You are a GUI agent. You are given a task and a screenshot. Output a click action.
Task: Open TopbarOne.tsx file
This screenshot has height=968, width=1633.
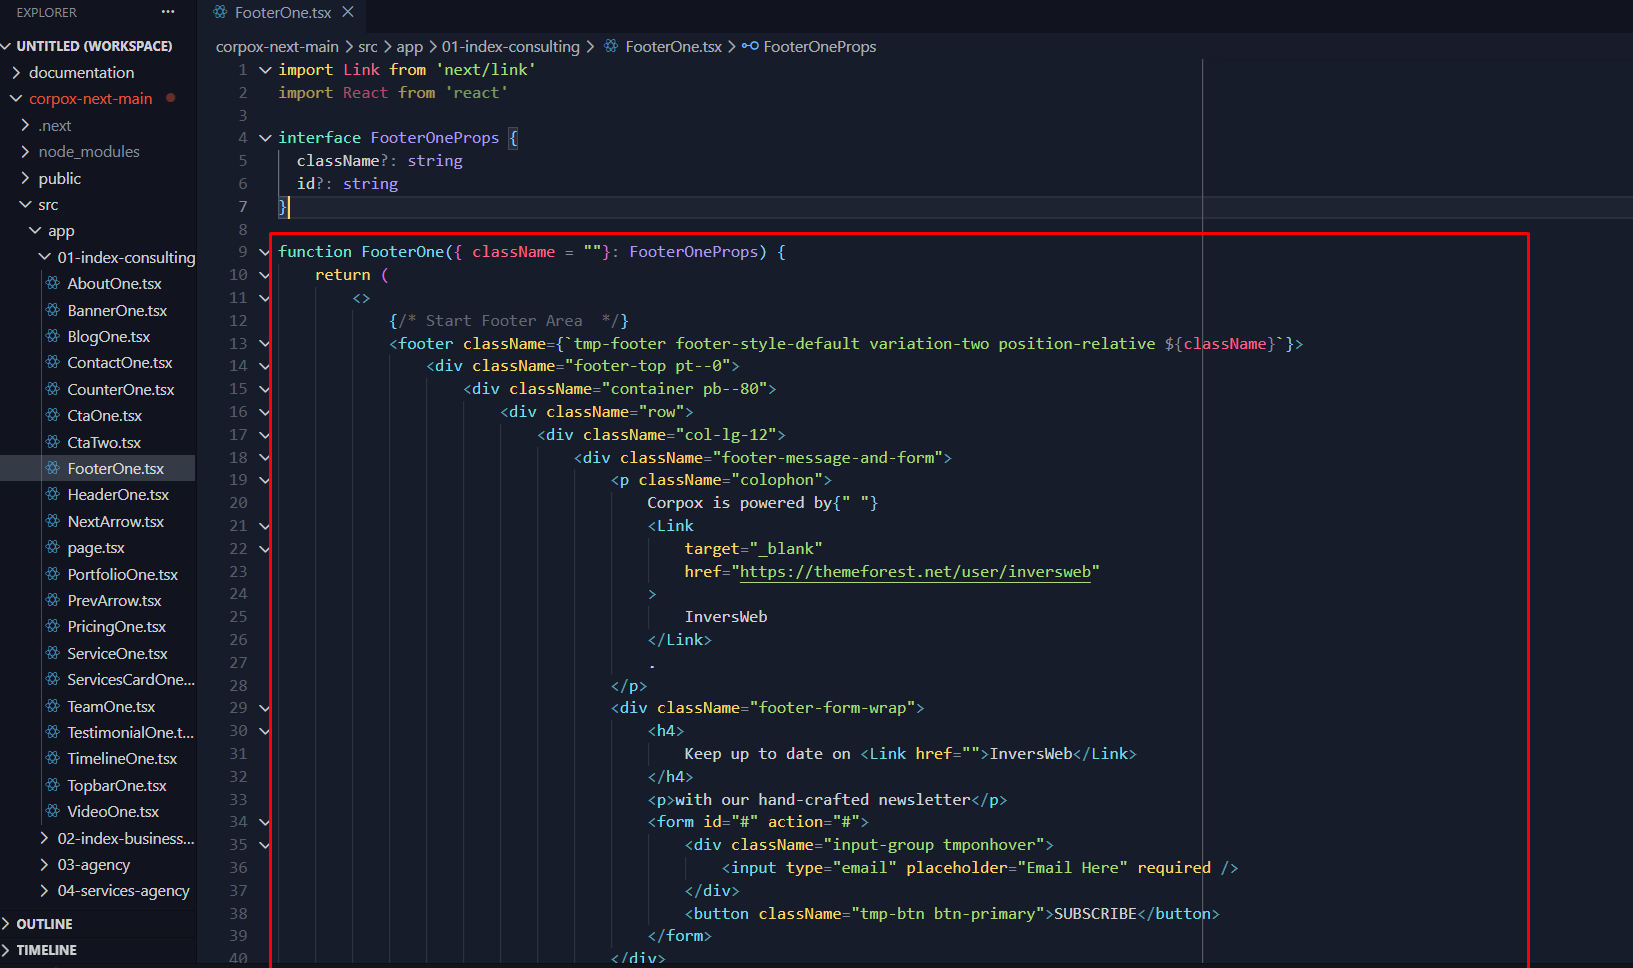[117, 785]
